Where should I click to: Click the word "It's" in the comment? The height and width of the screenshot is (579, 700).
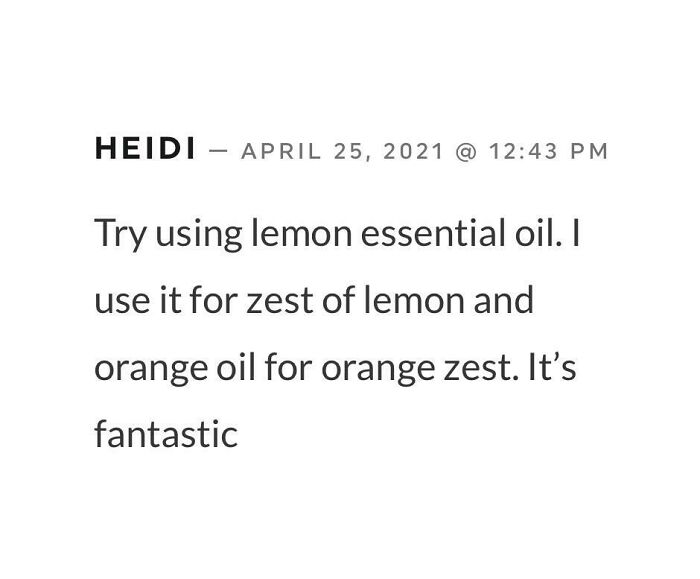(x=552, y=366)
